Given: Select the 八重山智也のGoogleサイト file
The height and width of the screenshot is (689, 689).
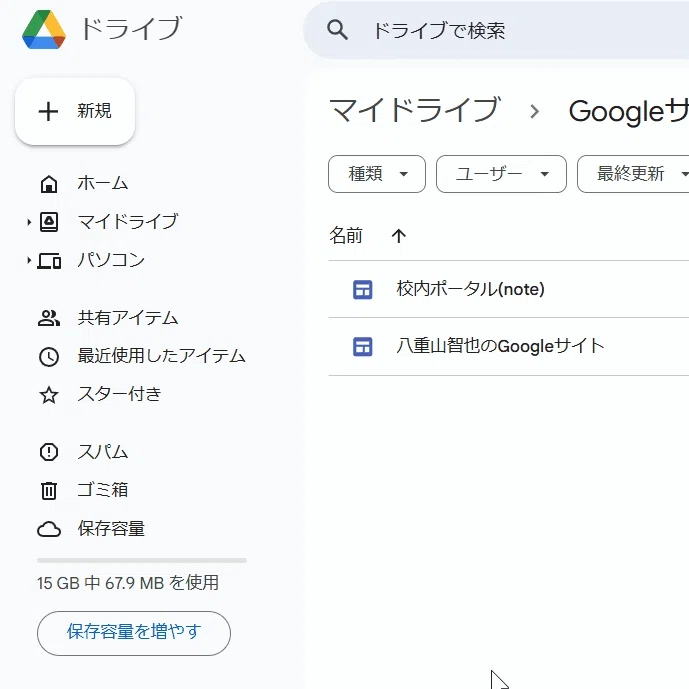Looking at the screenshot, I should click(500, 346).
